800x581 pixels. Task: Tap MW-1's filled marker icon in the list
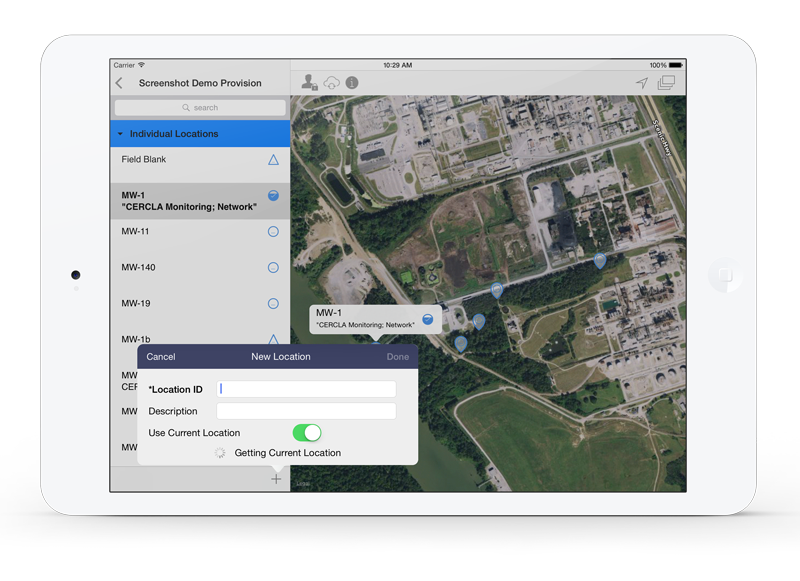(272, 194)
